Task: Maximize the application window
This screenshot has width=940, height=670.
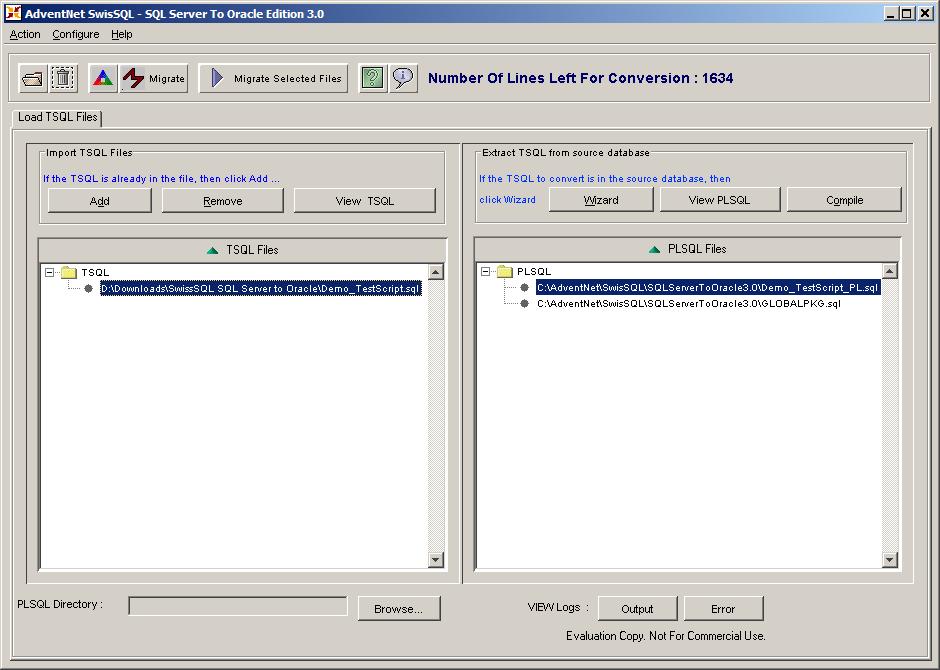Action: coord(908,13)
